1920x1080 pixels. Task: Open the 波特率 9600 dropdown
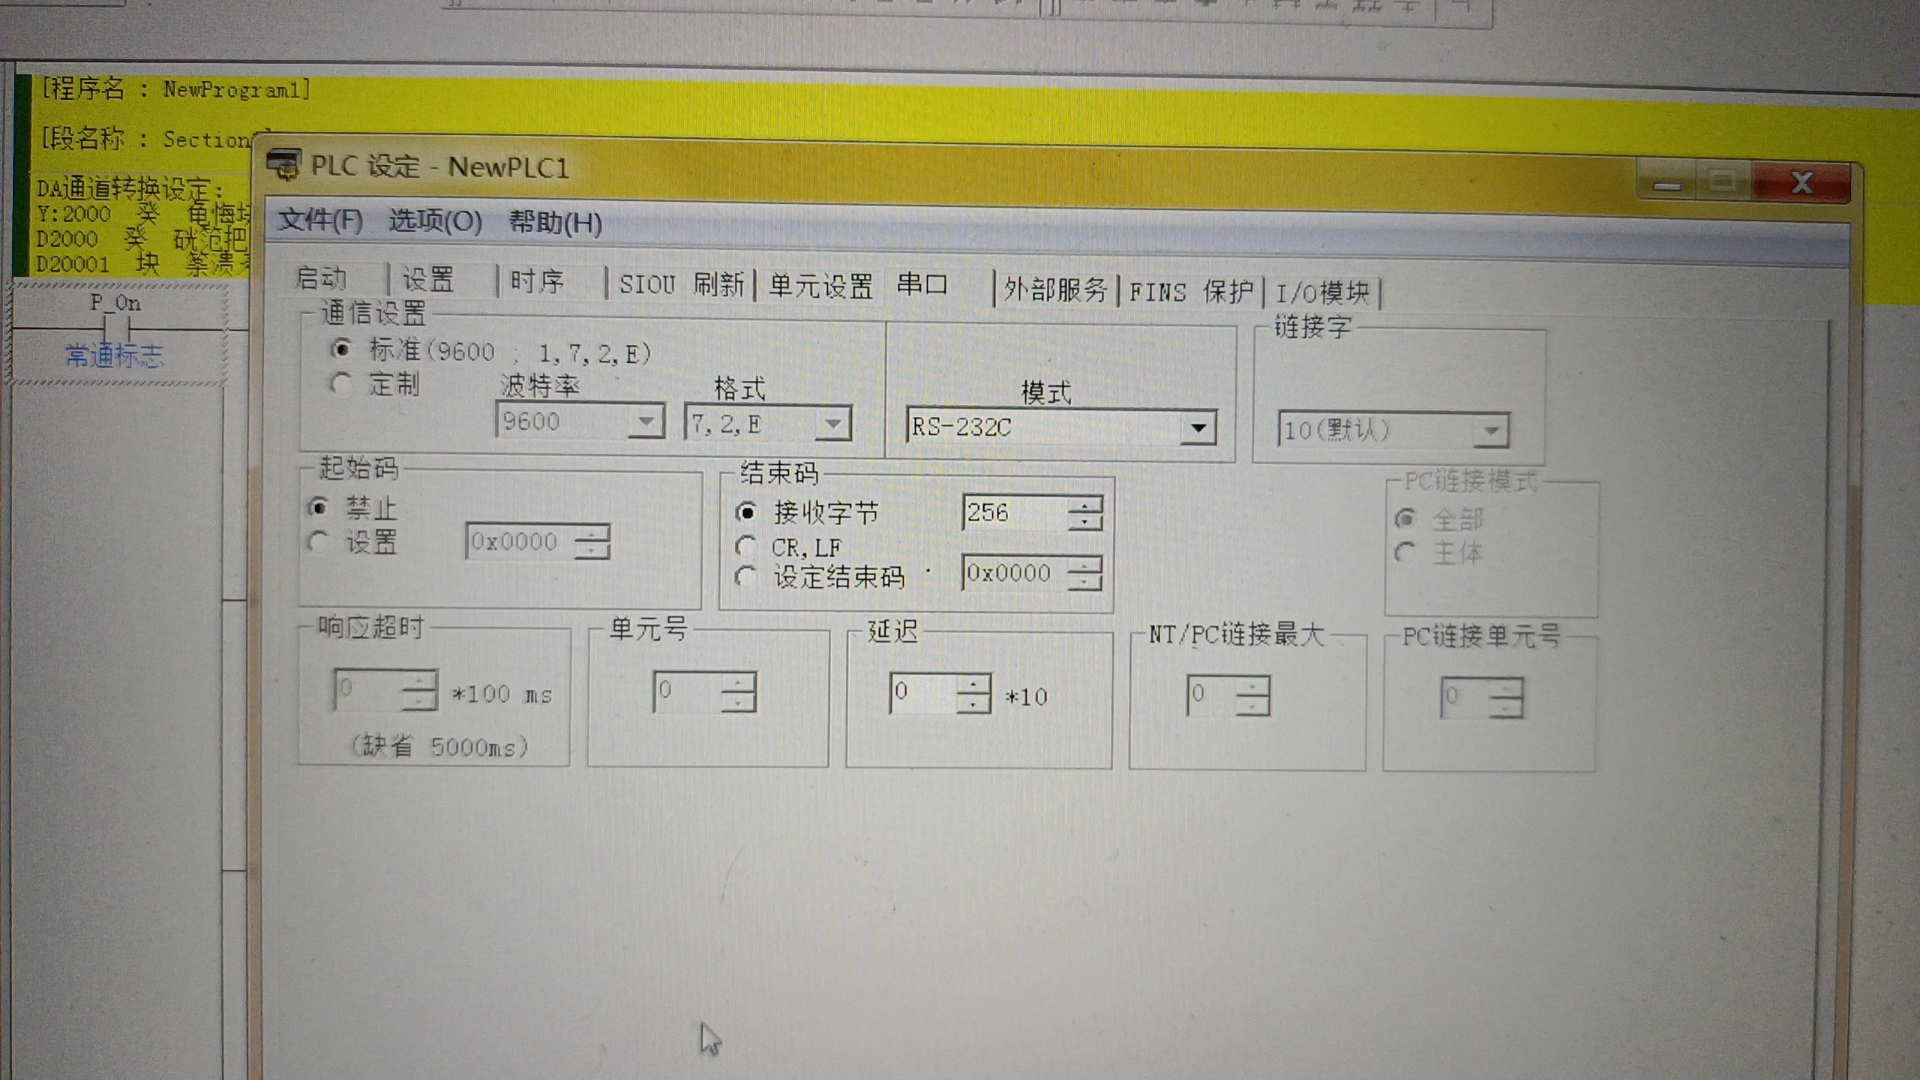pyautogui.click(x=646, y=422)
